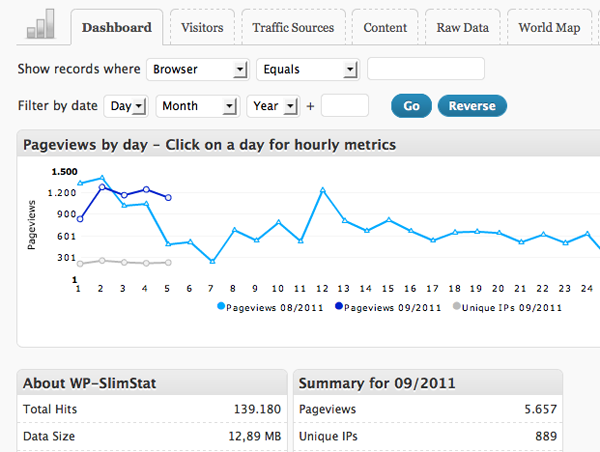Go to the Raw Data tab

click(462, 28)
